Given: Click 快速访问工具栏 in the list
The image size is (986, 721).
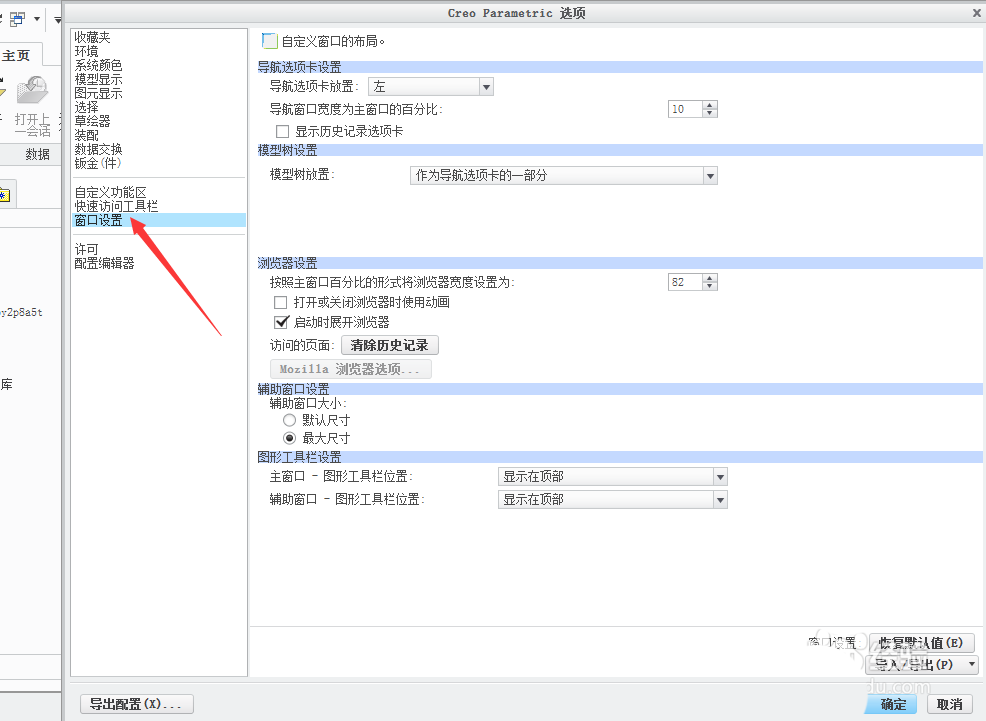Looking at the screenshot, I should pyautogui.click(x=116, y=206).
